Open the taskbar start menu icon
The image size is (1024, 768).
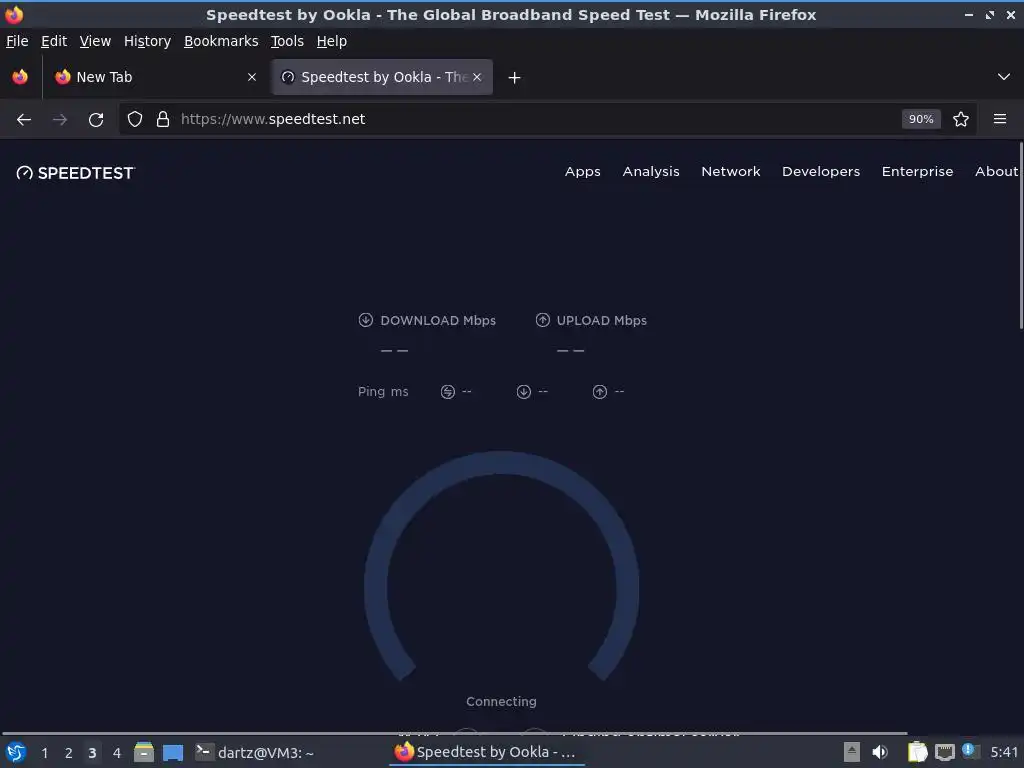click(x=16, y=753)
